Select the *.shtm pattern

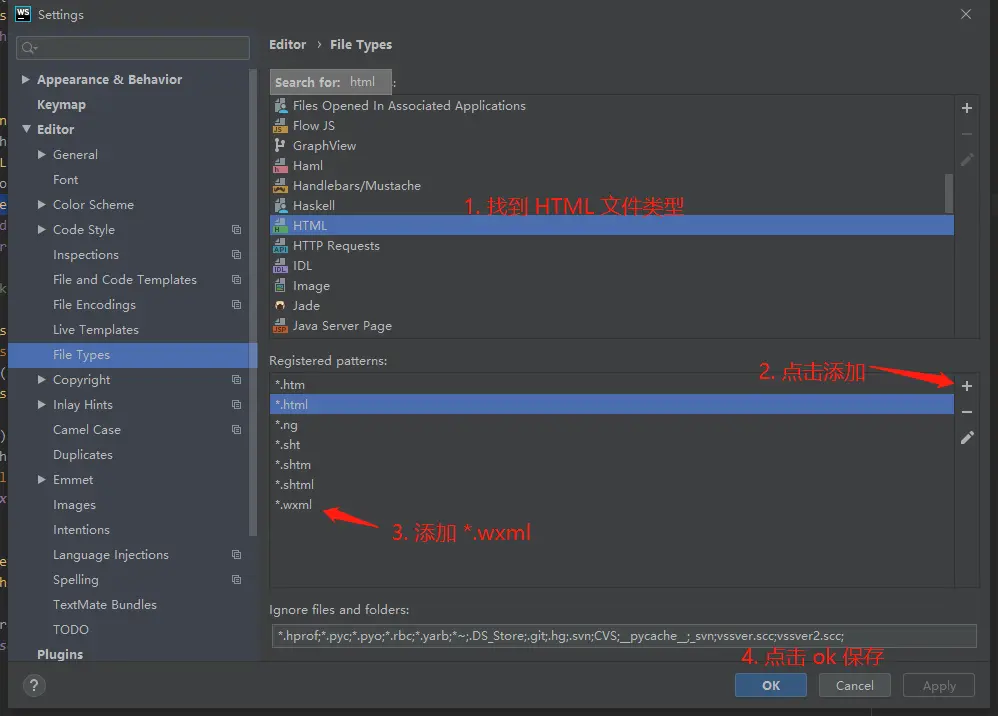[612, 465]
